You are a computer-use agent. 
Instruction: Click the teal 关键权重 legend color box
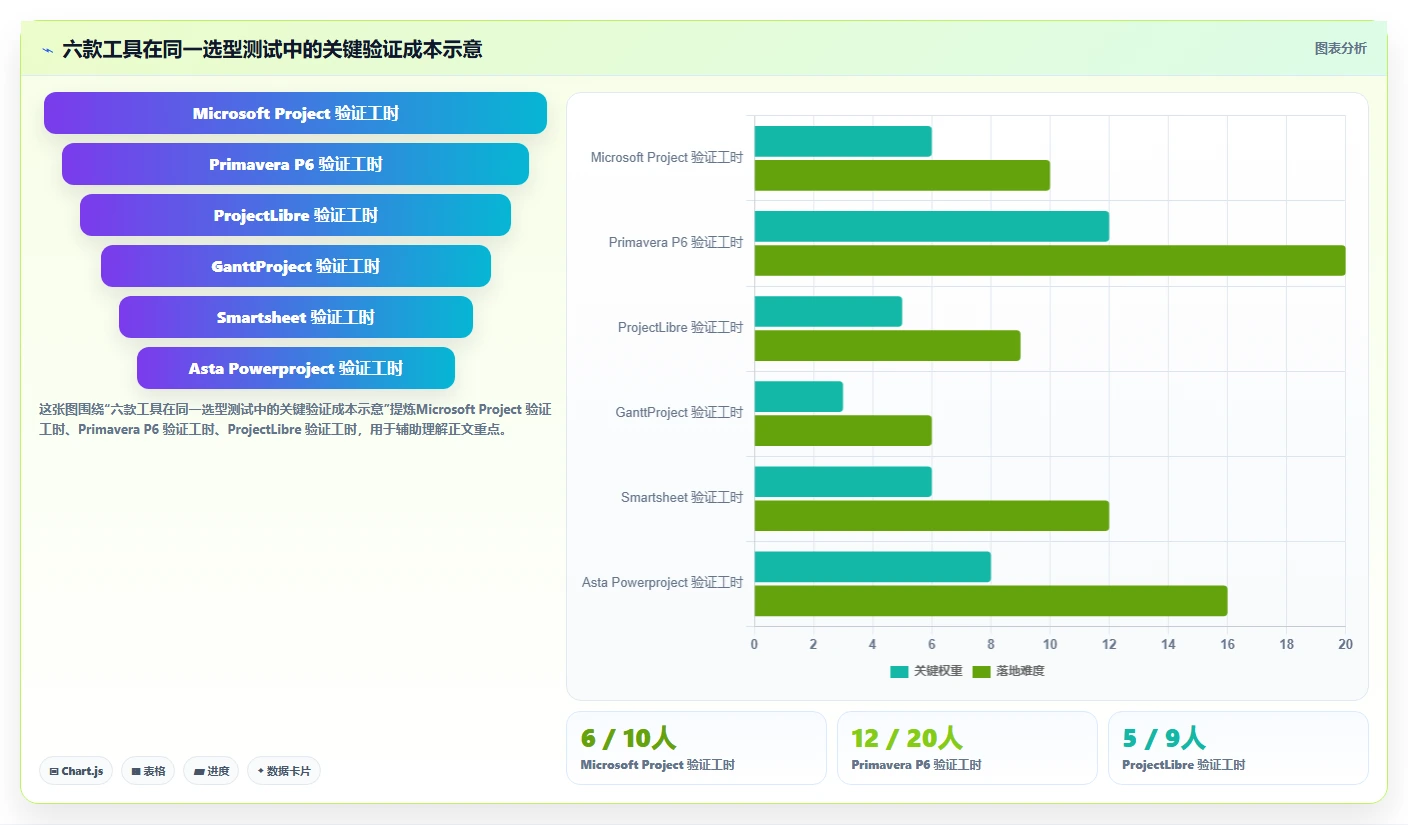coord(899,671)
